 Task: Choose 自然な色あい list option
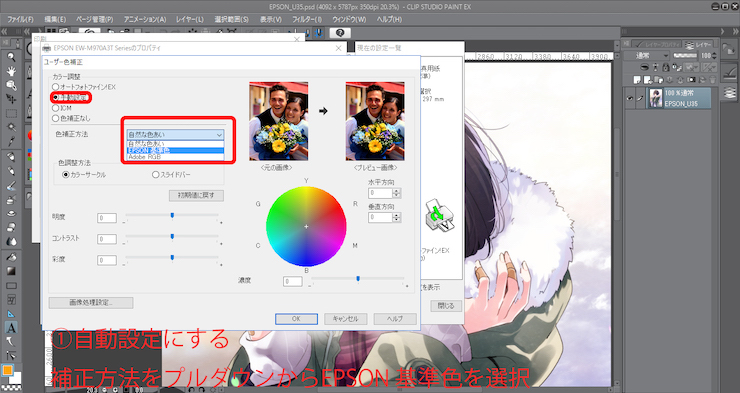(x=175, y=143)
